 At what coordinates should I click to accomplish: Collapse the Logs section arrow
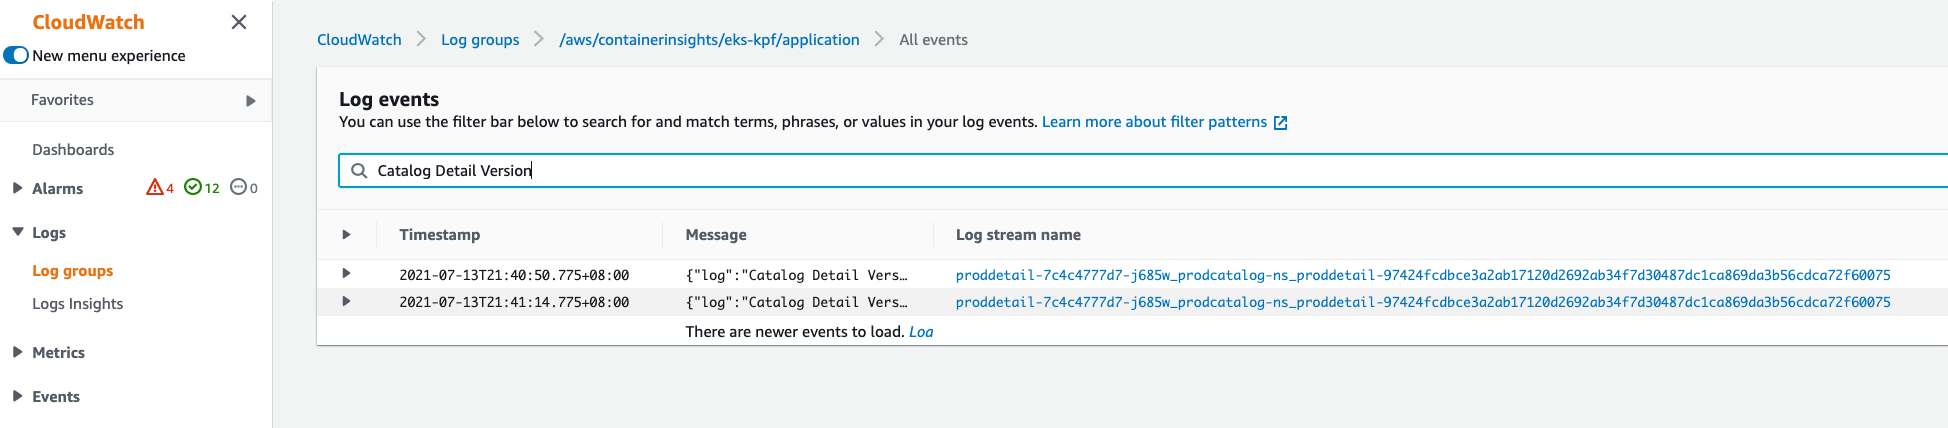point(17,232)
